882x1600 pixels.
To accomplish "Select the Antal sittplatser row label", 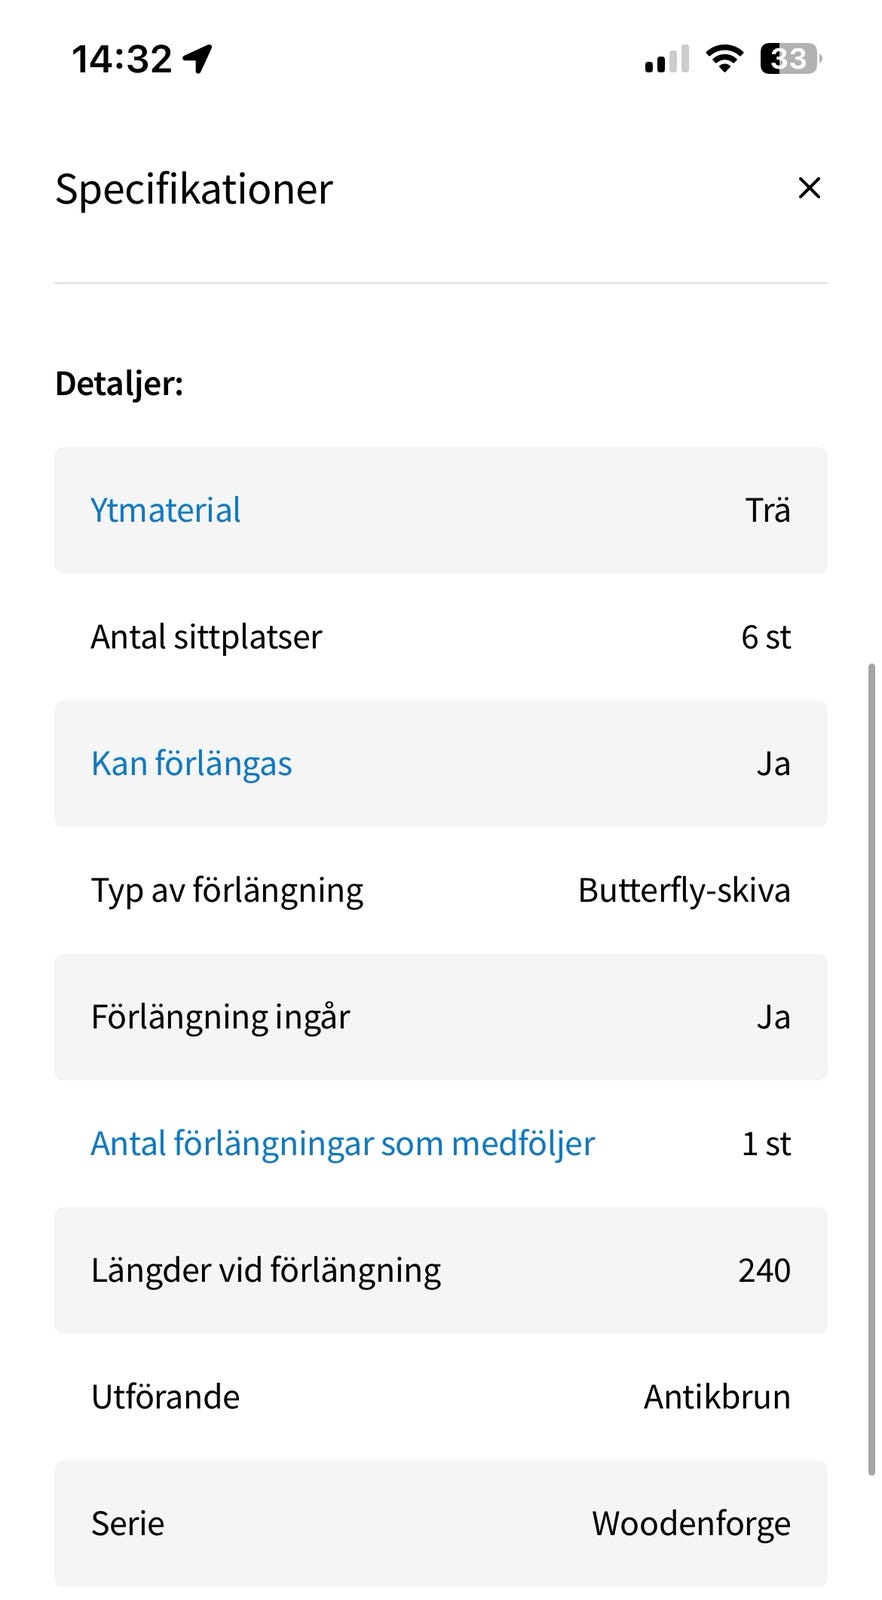I will point(206,637).
